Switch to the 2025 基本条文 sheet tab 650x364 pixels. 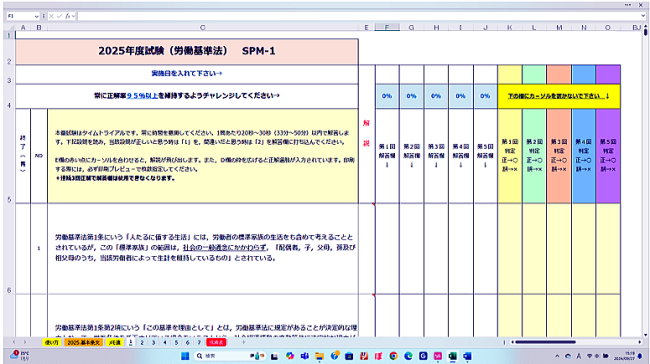[x=83, y=342]
